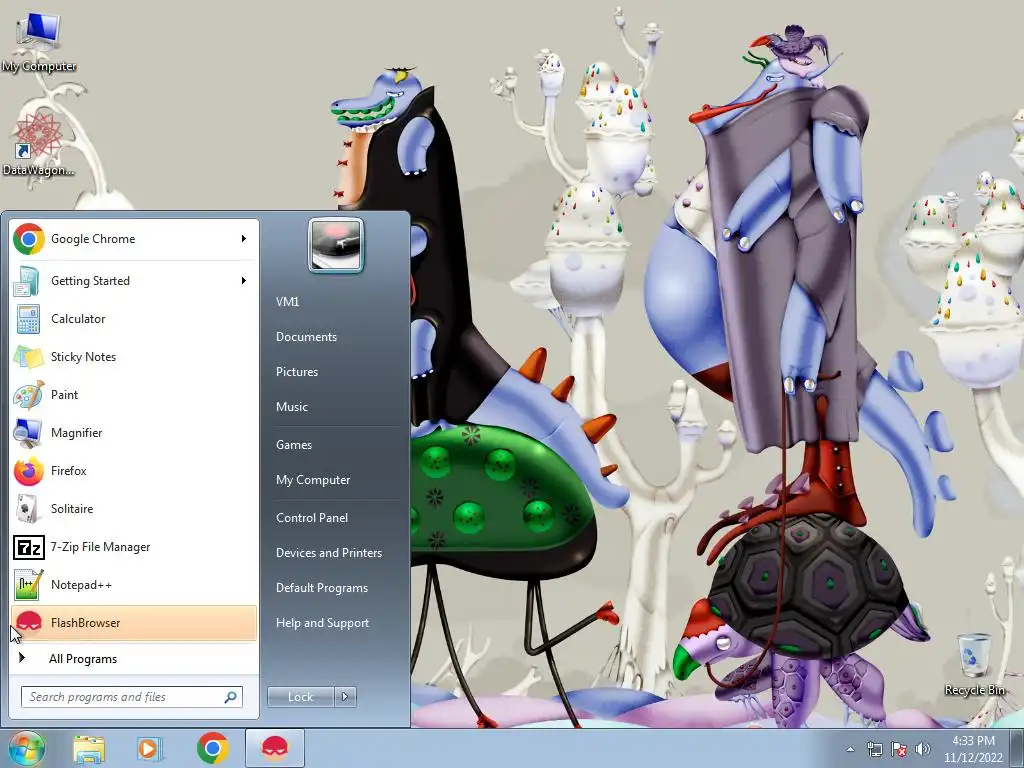Open the Music library link
This screenshot has width=1024, height=768.
click(292, 407)
